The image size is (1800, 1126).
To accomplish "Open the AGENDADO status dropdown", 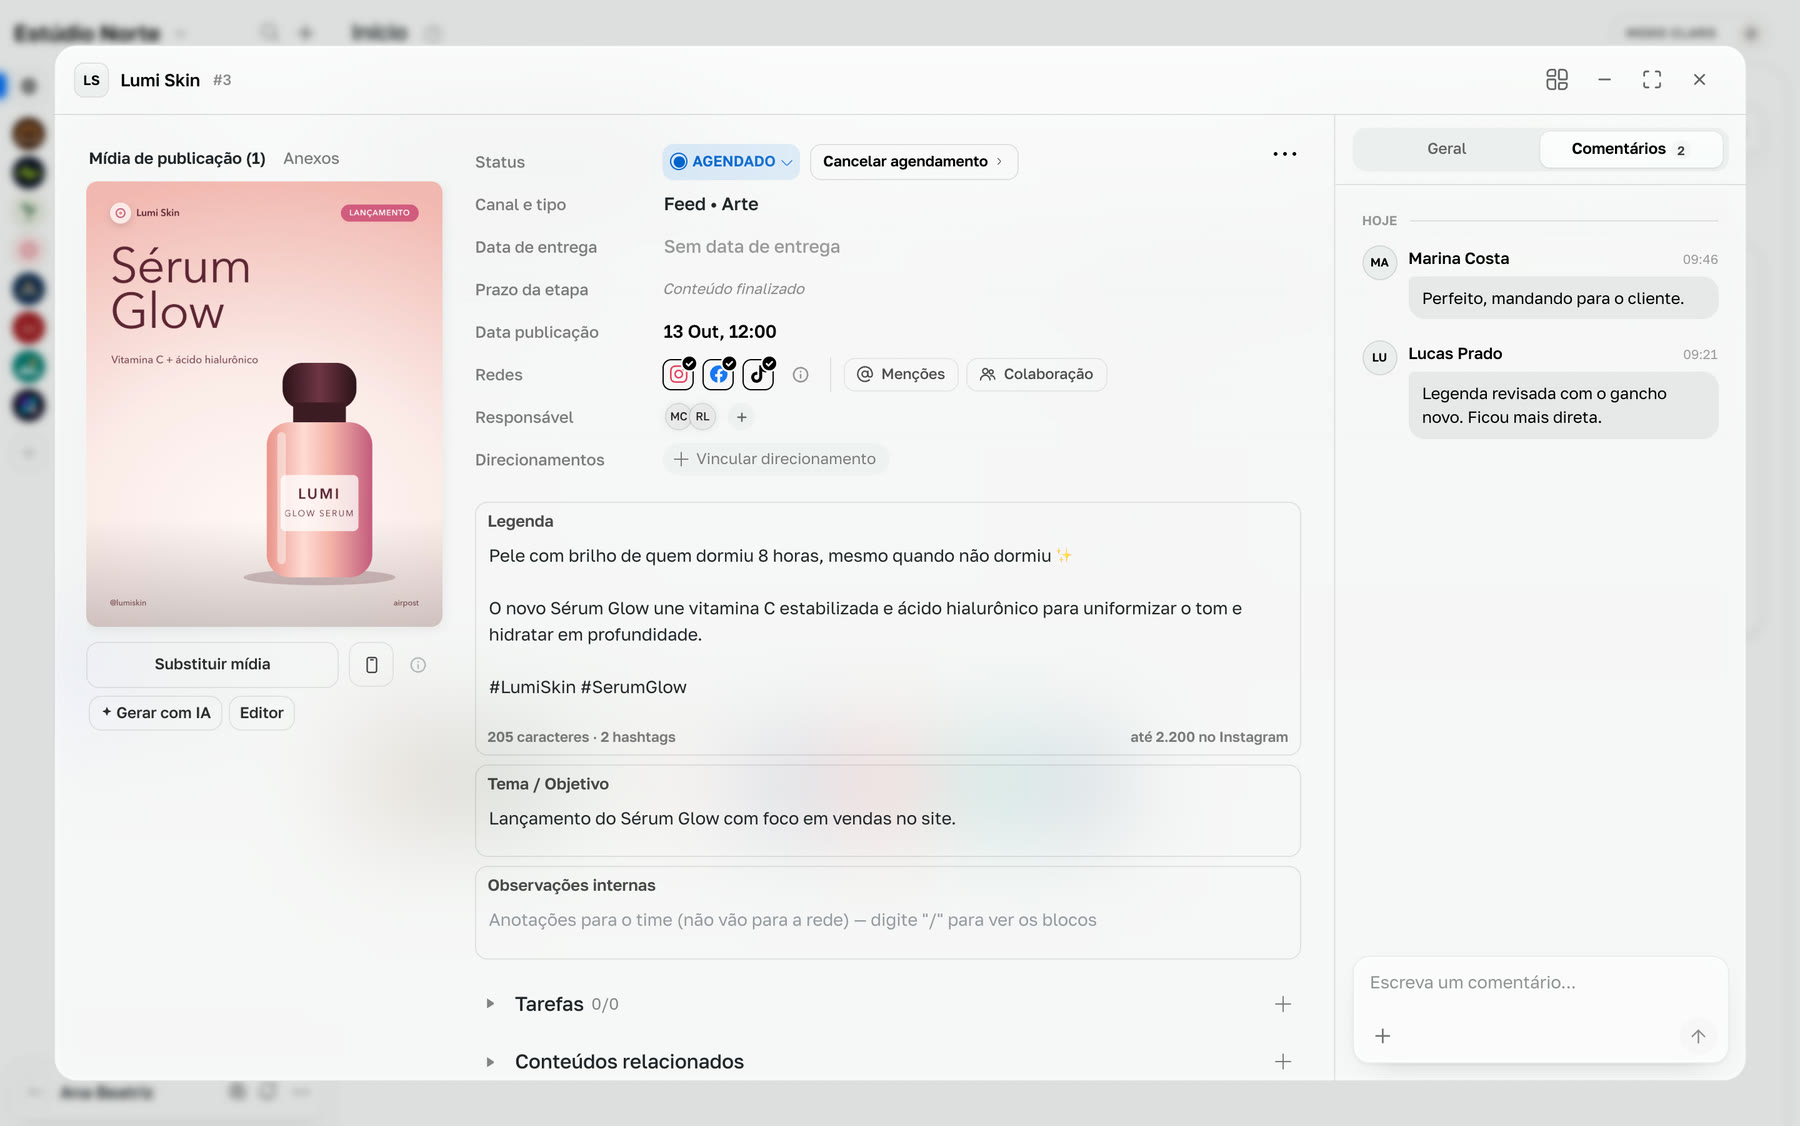I will tap(731, 162).
